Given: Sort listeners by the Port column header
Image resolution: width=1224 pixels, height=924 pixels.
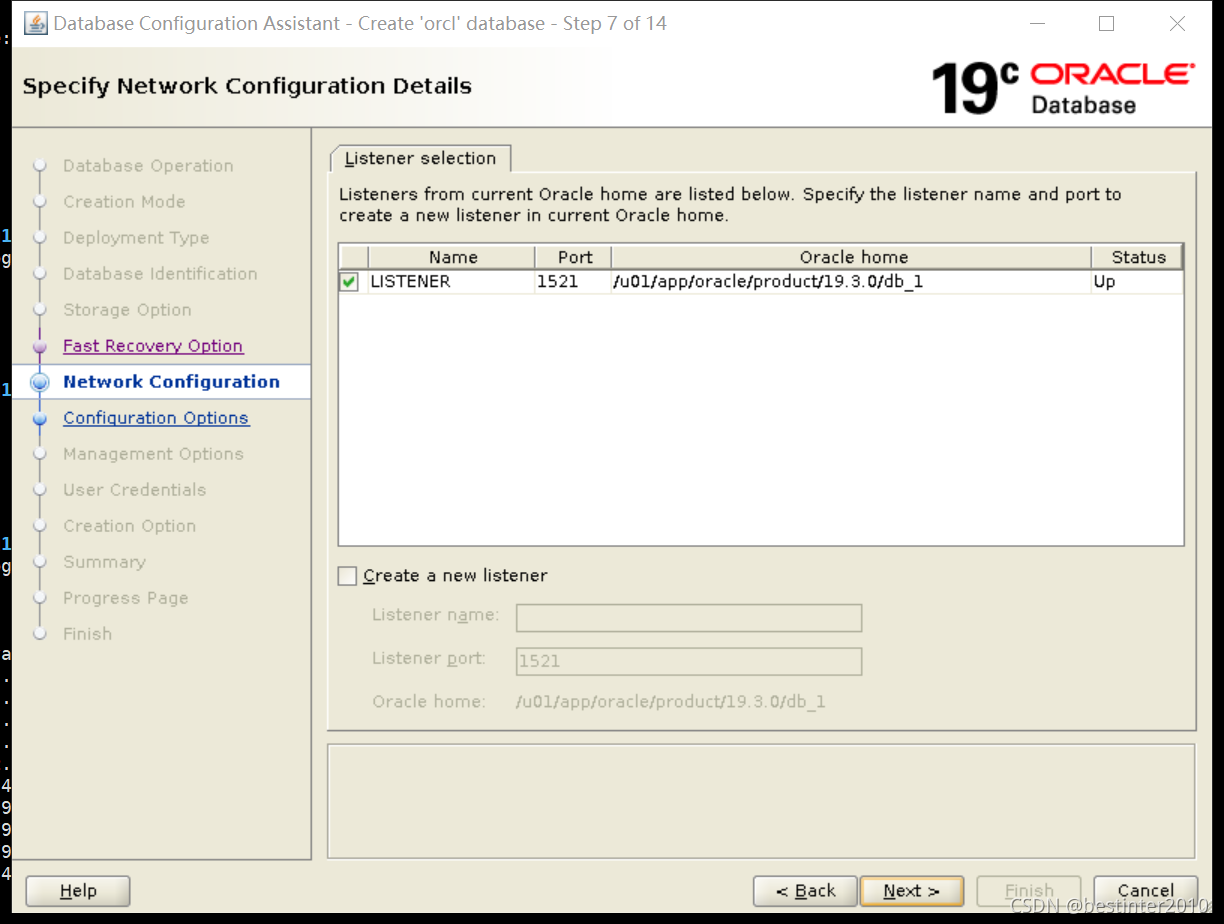Looking at the screenshot, I should point(574,257).
